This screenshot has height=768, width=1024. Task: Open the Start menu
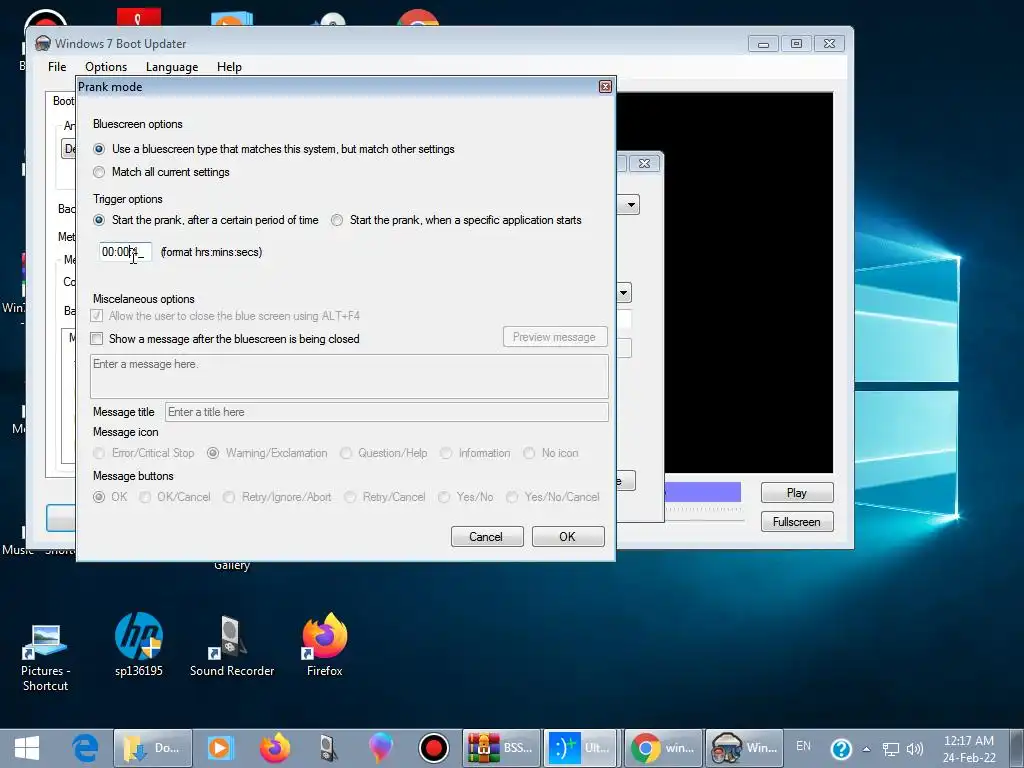pos(27,748)
